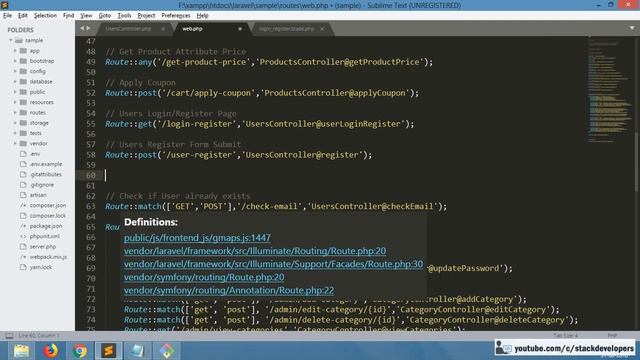640x360 pixels.
Task: Expand the tests folder
Action: [15, 133]
